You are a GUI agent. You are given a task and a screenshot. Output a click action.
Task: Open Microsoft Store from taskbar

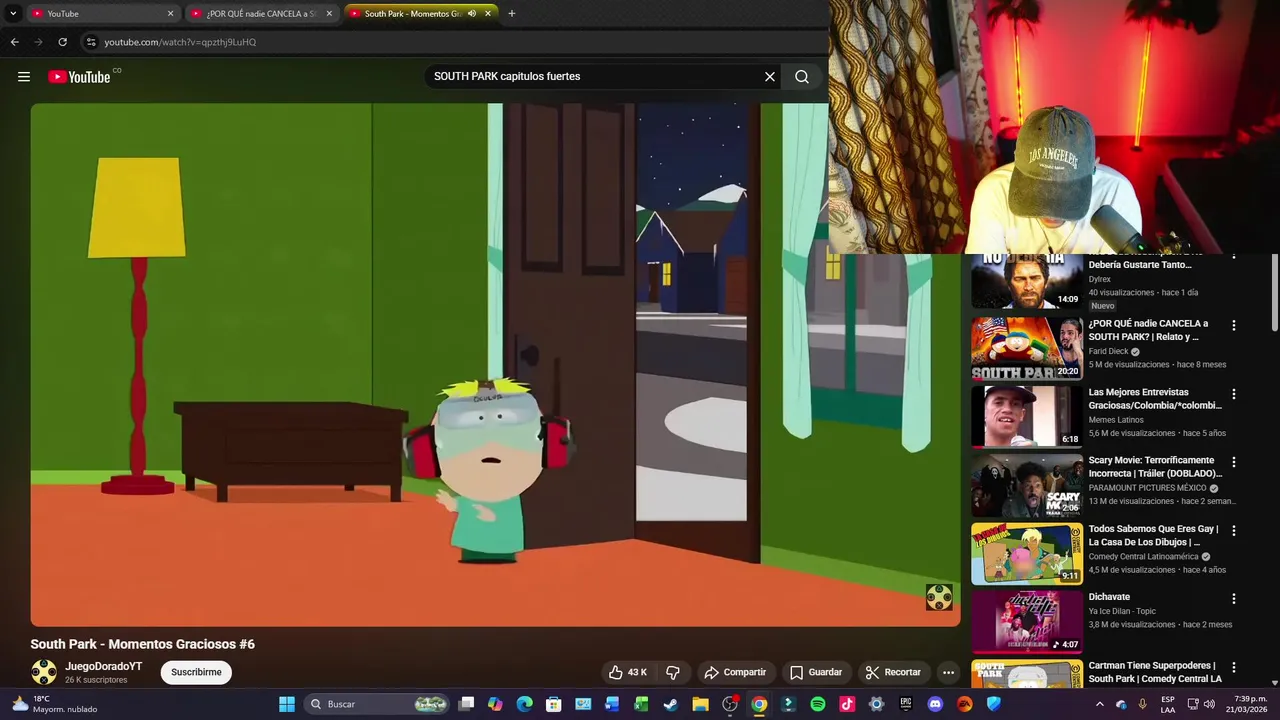click(554, 704)
